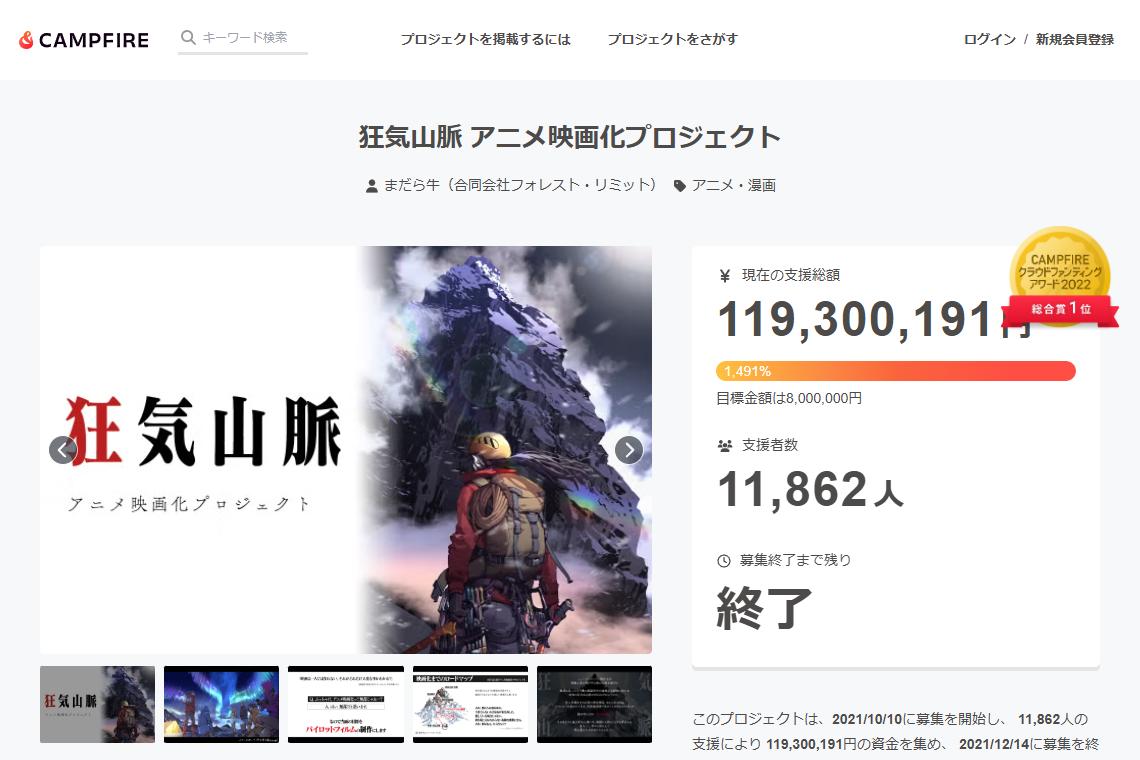Open プロジェクトを掲載するには menu item
1140x760 pixels.
(x=486, y=39)
